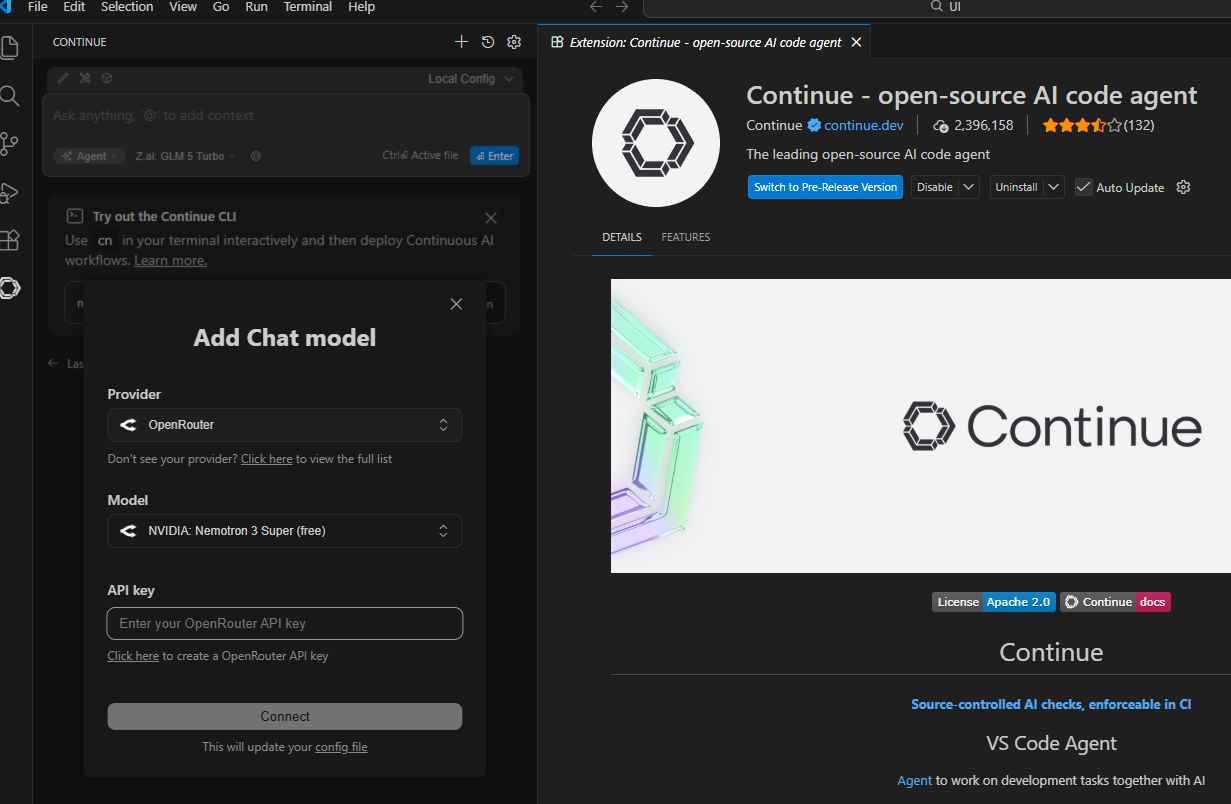The height and width of the screenshot is (804, 1231).
Task: Switch to the FEATURES tab
Action: 686,237
